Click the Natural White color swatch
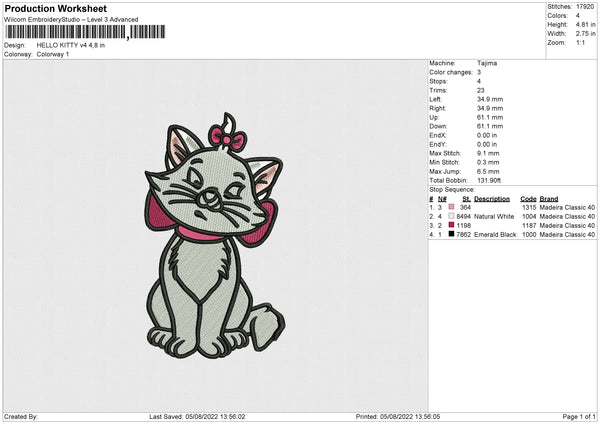This screenshot has height=424, width=600. 452,216
